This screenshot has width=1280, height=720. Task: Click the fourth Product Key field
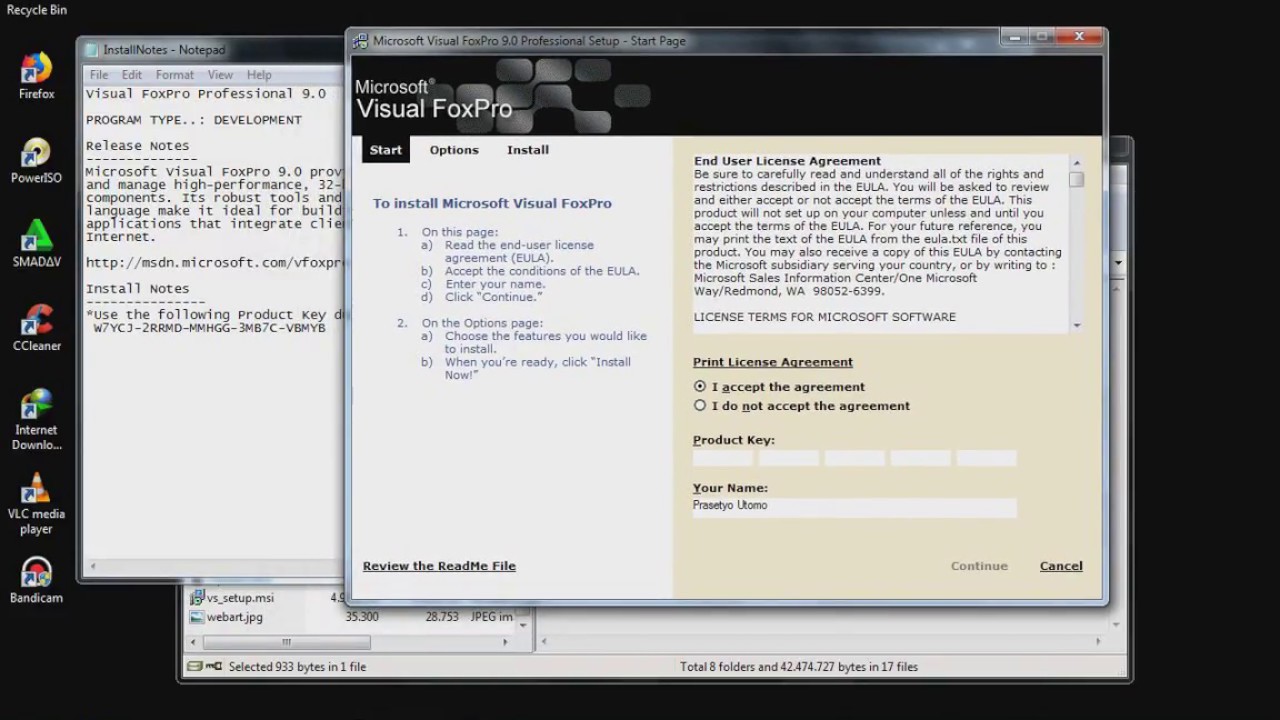pyautogui.click(x=921, y=458)
